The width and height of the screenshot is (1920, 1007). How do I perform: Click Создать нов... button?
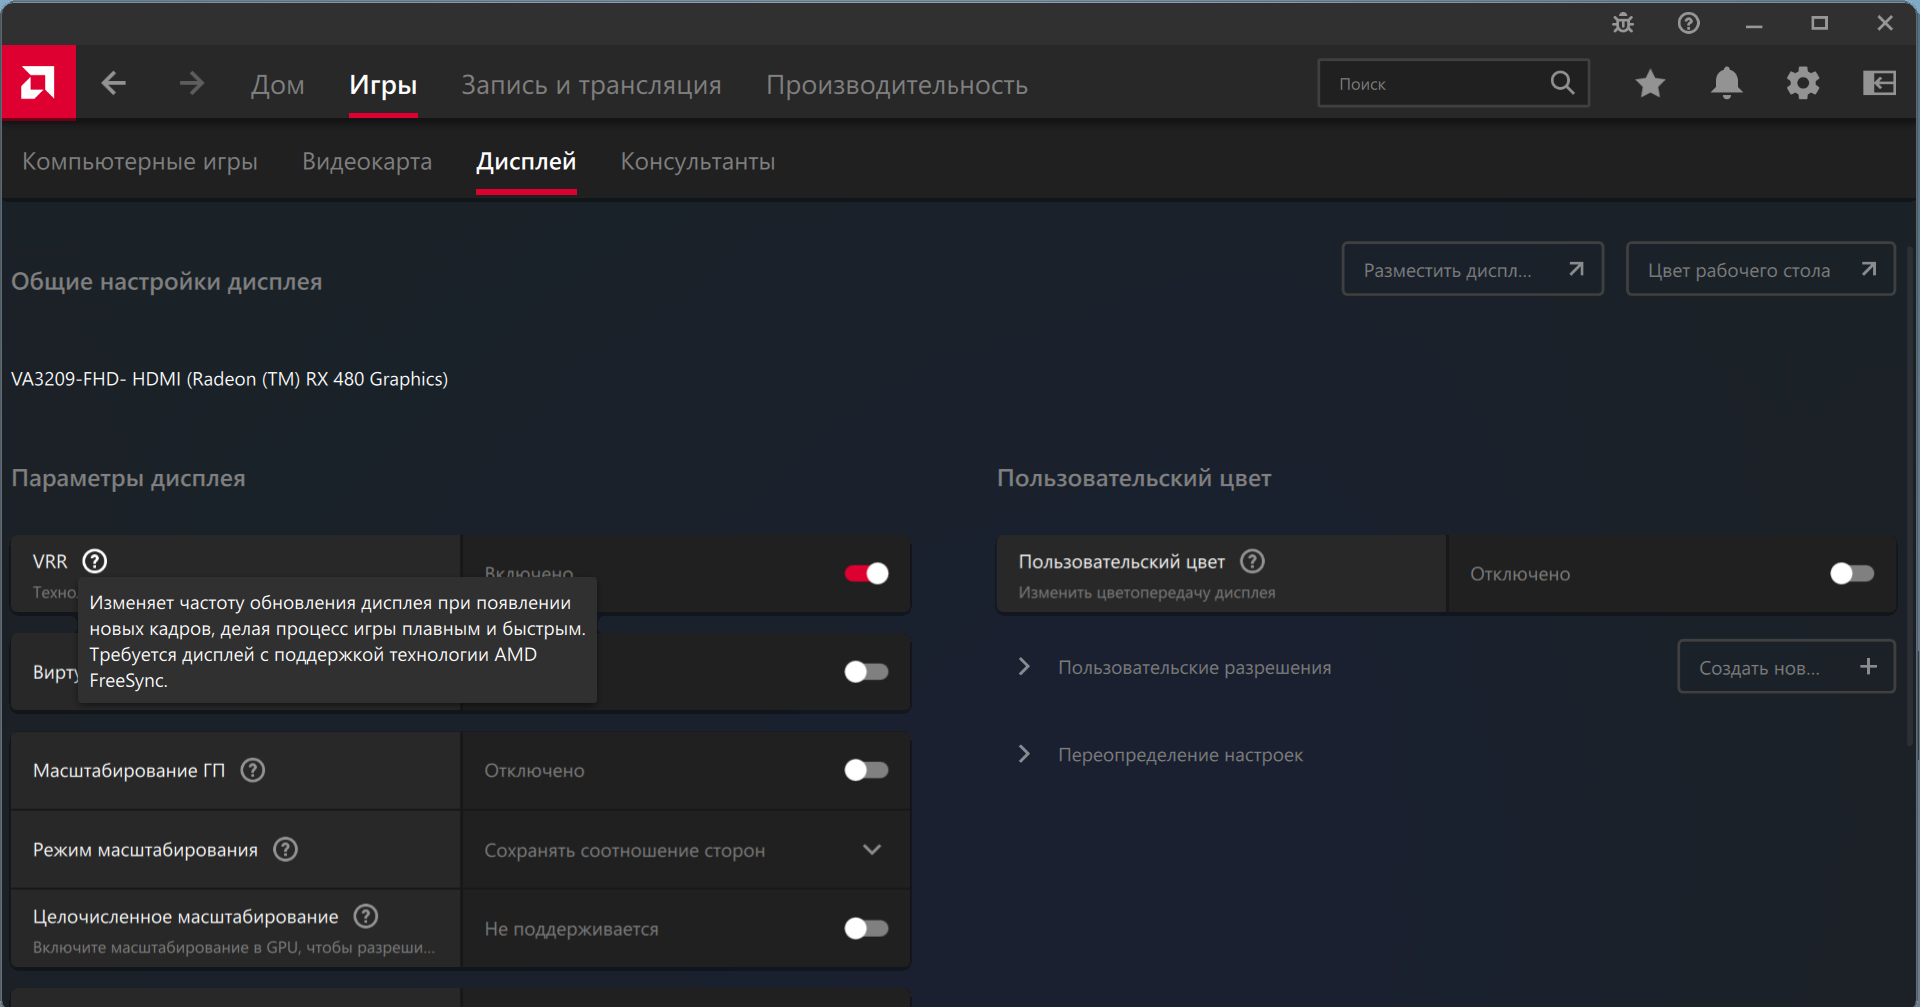(x=1786, y=667)
